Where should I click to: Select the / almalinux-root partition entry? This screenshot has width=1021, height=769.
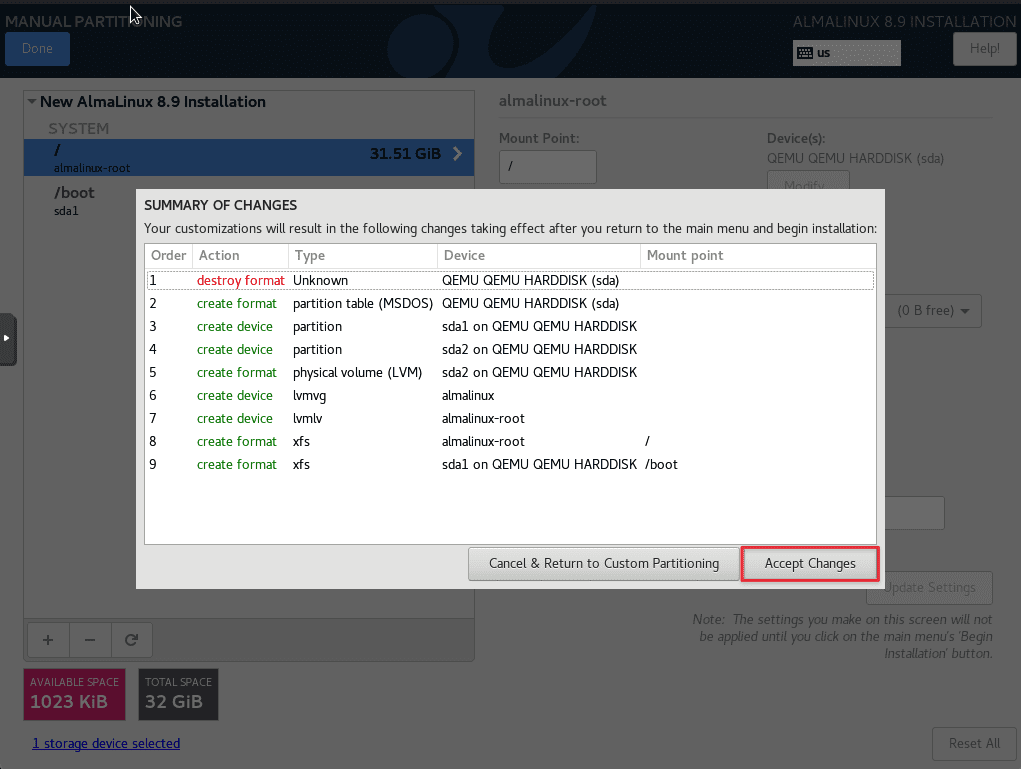pyautogui.click(x=249, y=158)
